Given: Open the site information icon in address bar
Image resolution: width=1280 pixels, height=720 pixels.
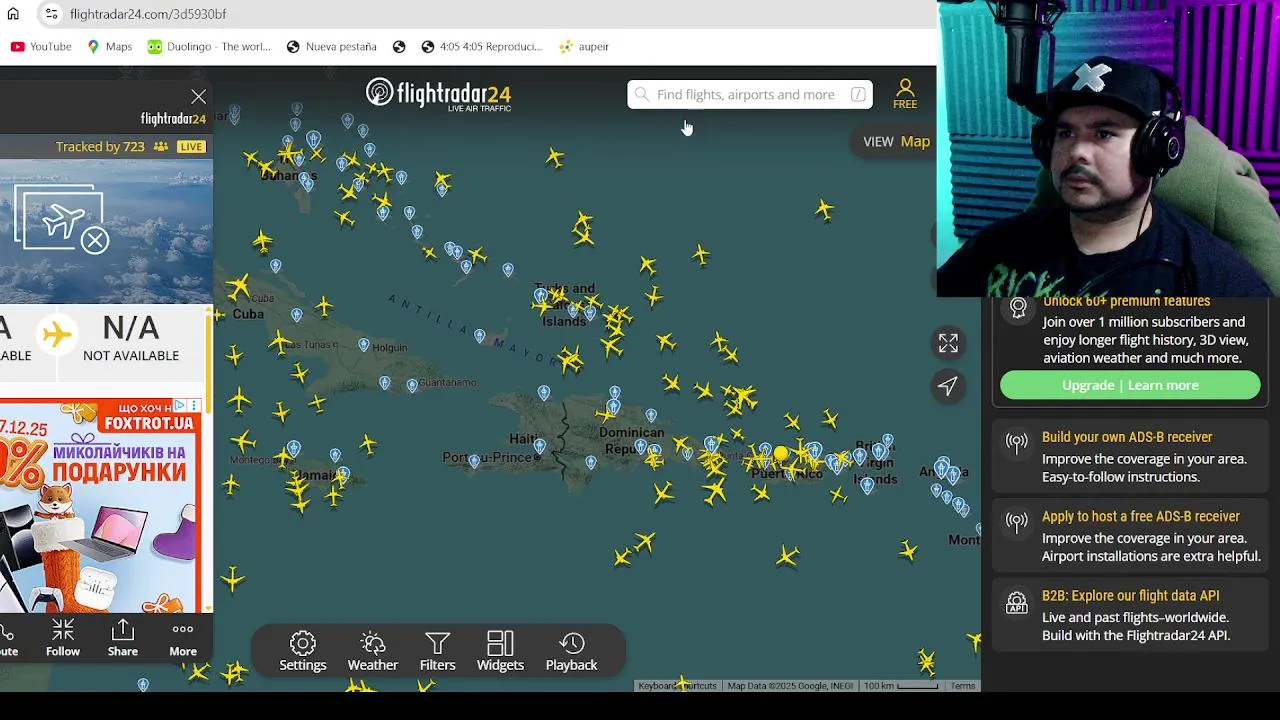Looking at the screenshot, I should pyautogui.click(x=50, y=14).
